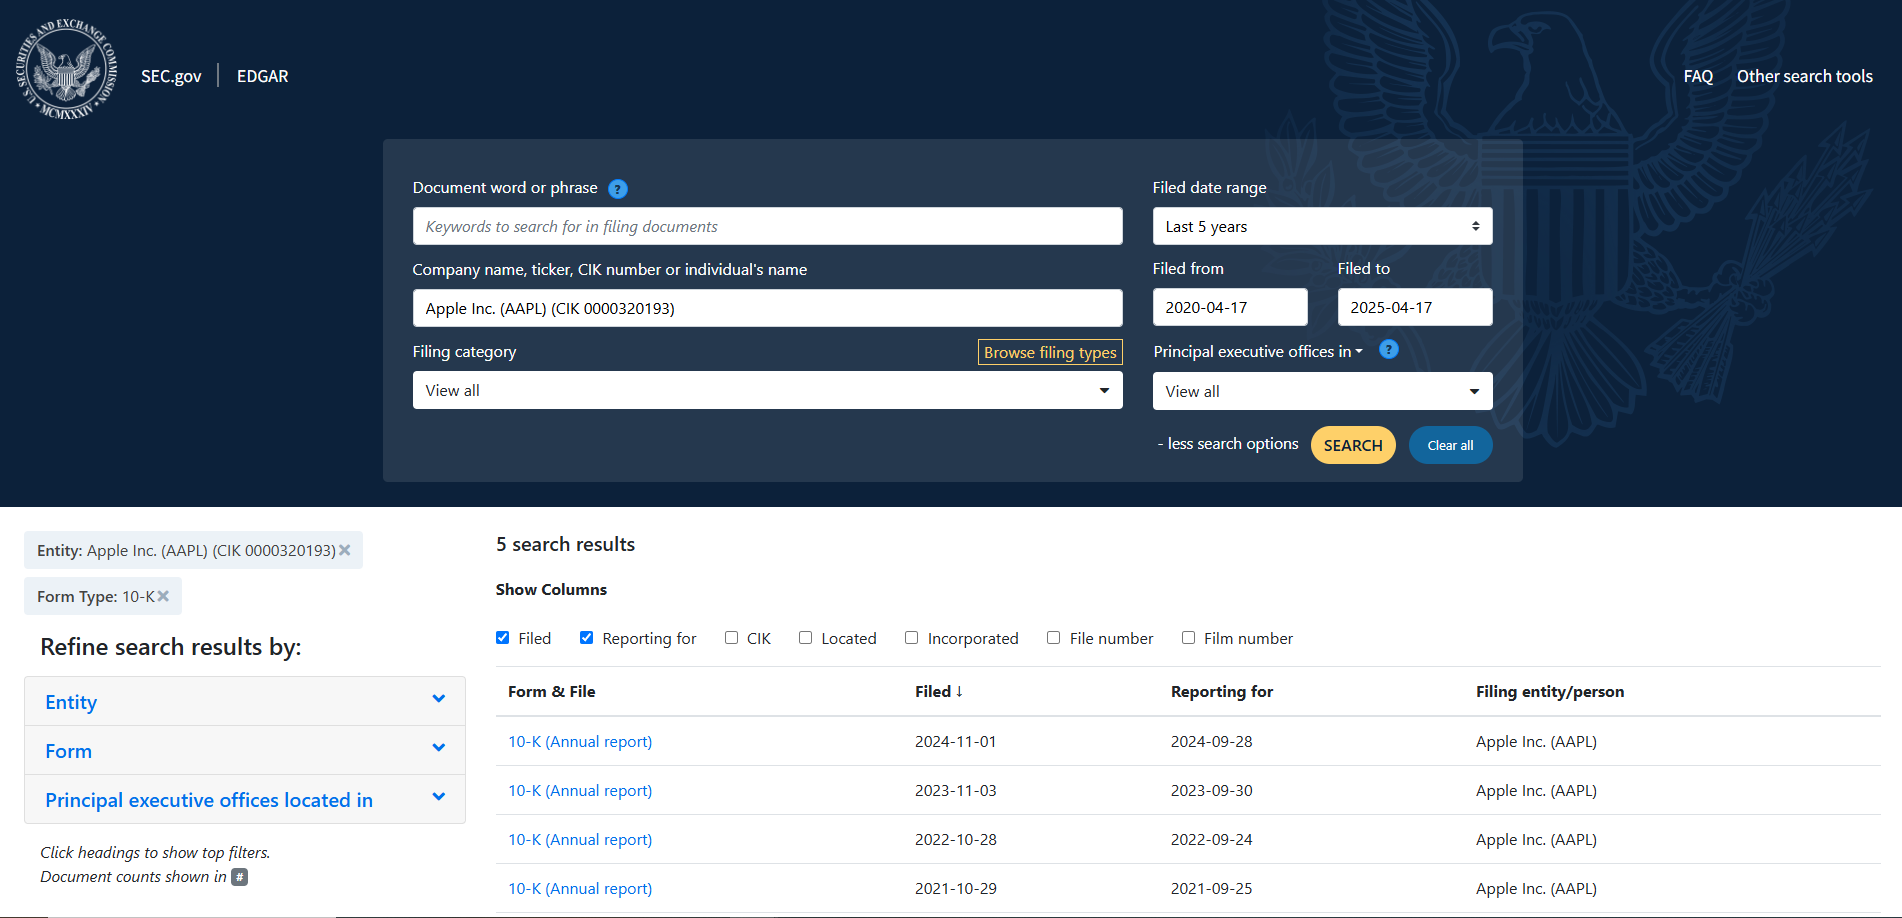Click the '5 search results' count text

click(566, 544)
